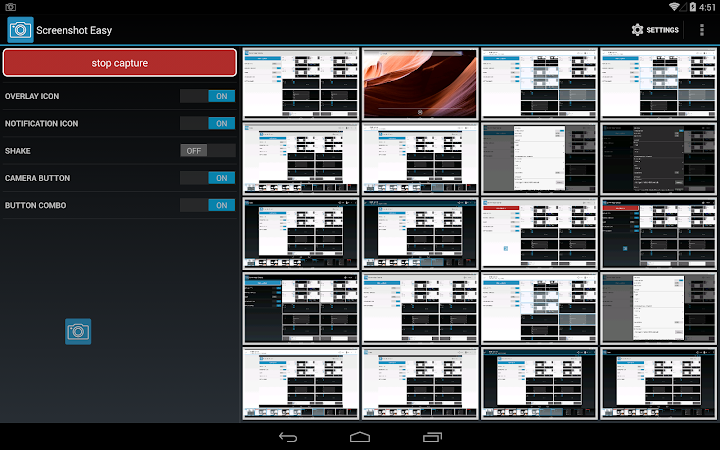Viewport: 720px width, 450px height.
Task: Tap the Android home navigation button
Action: (x=360, y=437)
